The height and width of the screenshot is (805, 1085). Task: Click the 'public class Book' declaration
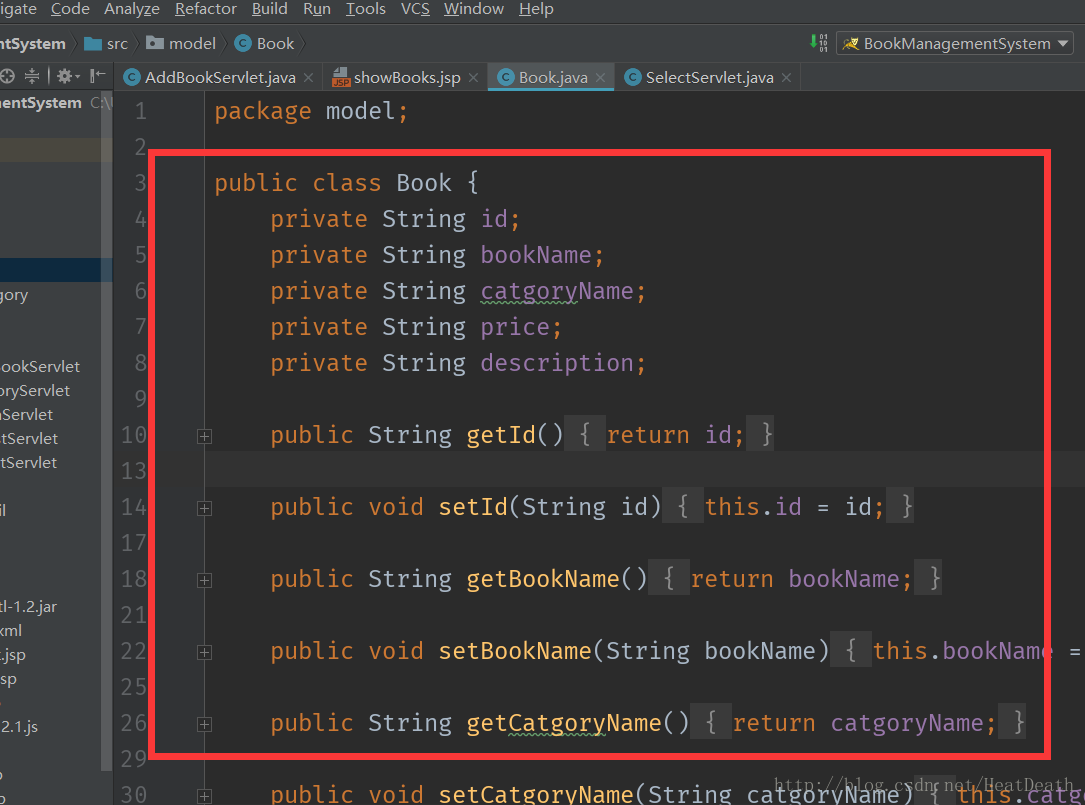click(x=346, y=183)
